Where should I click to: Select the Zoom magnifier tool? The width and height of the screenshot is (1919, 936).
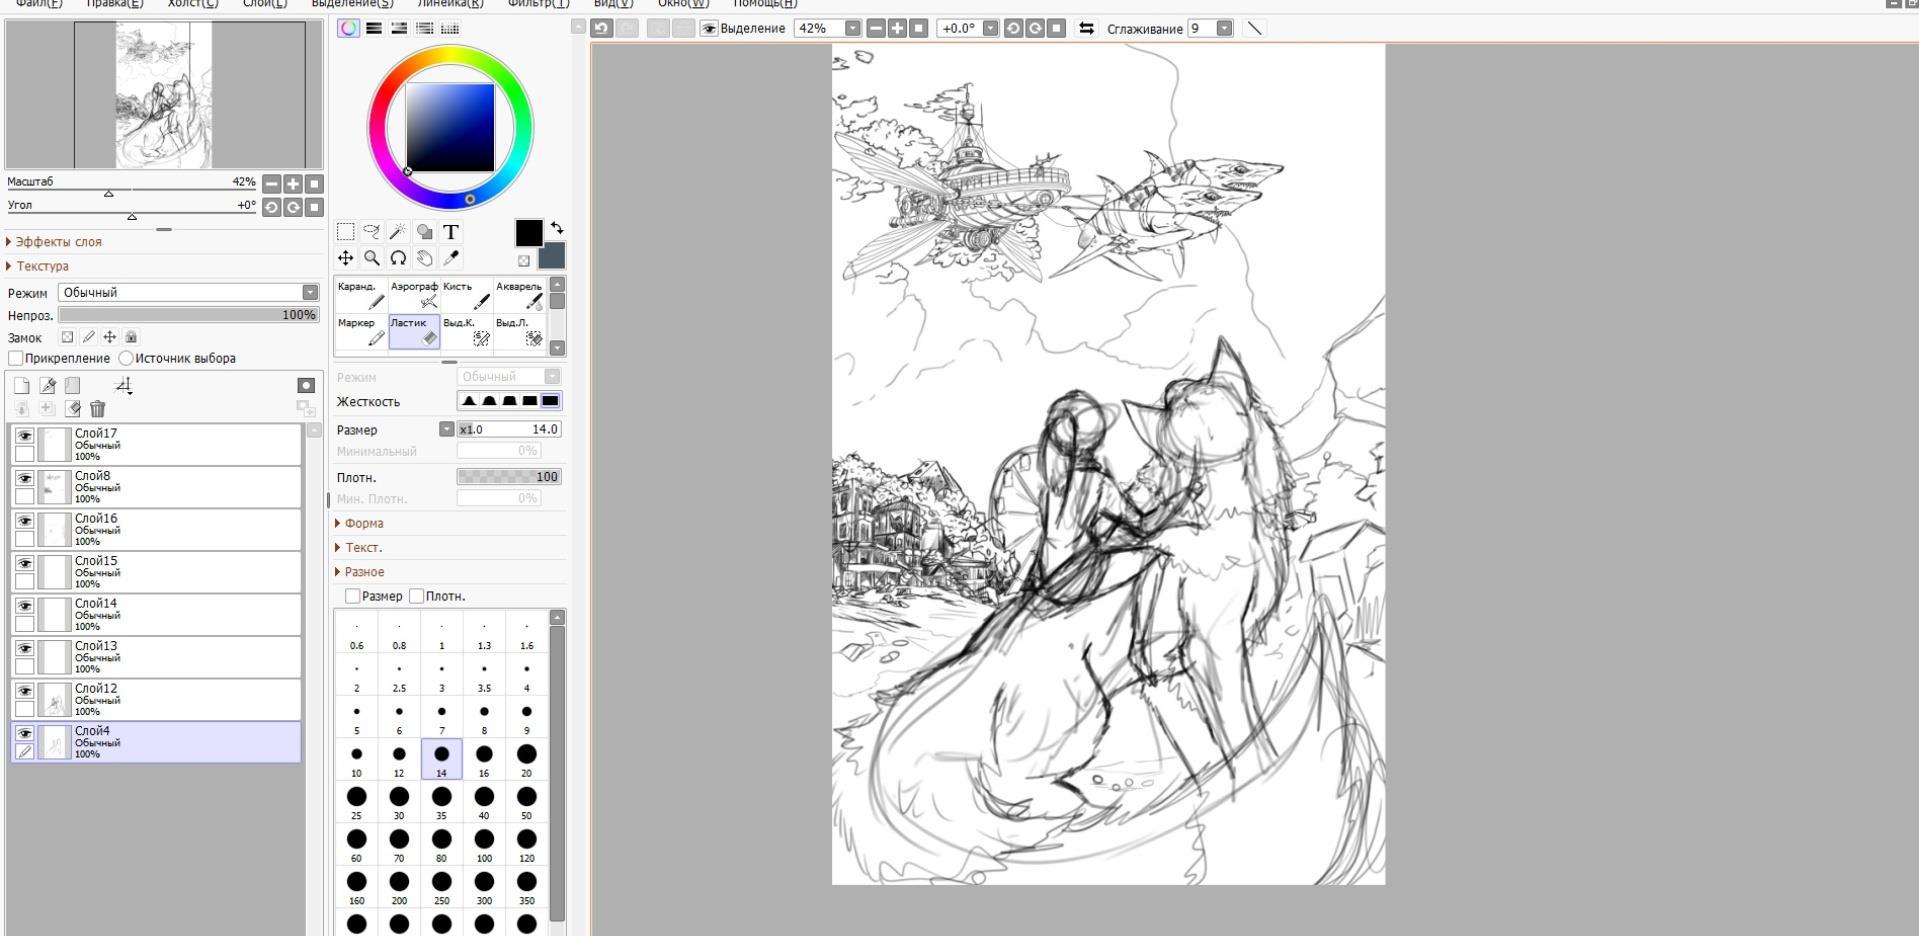click(372, 258)
